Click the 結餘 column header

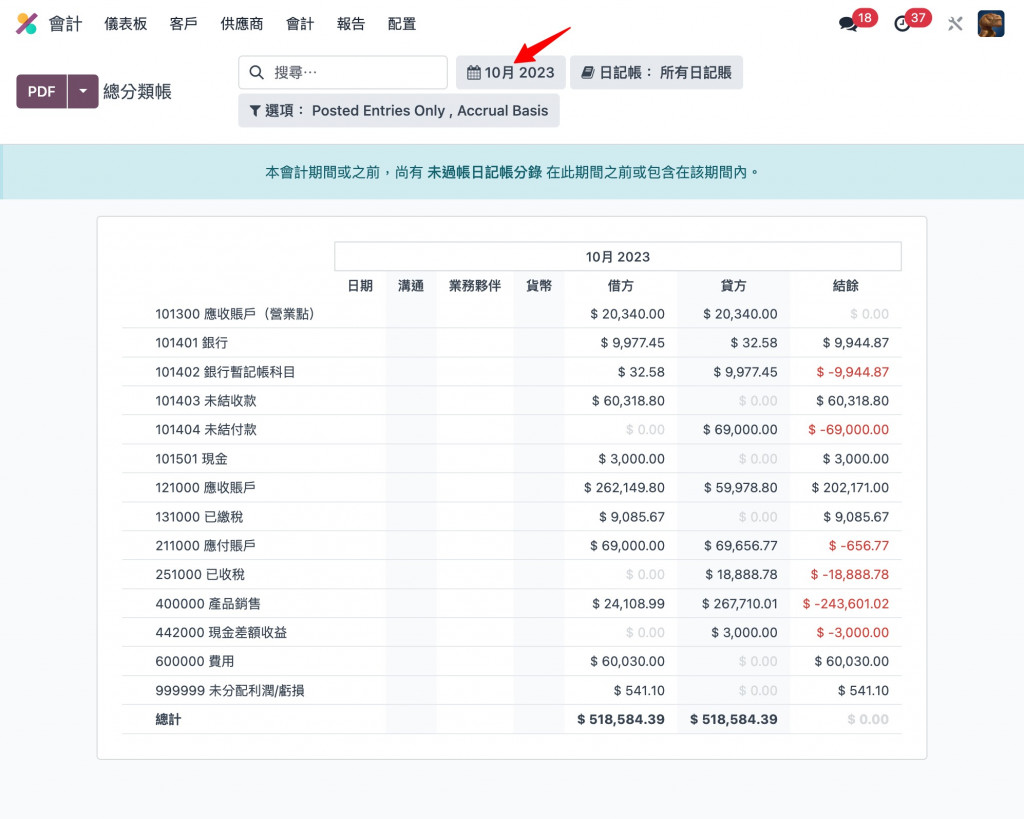[846, 286]
